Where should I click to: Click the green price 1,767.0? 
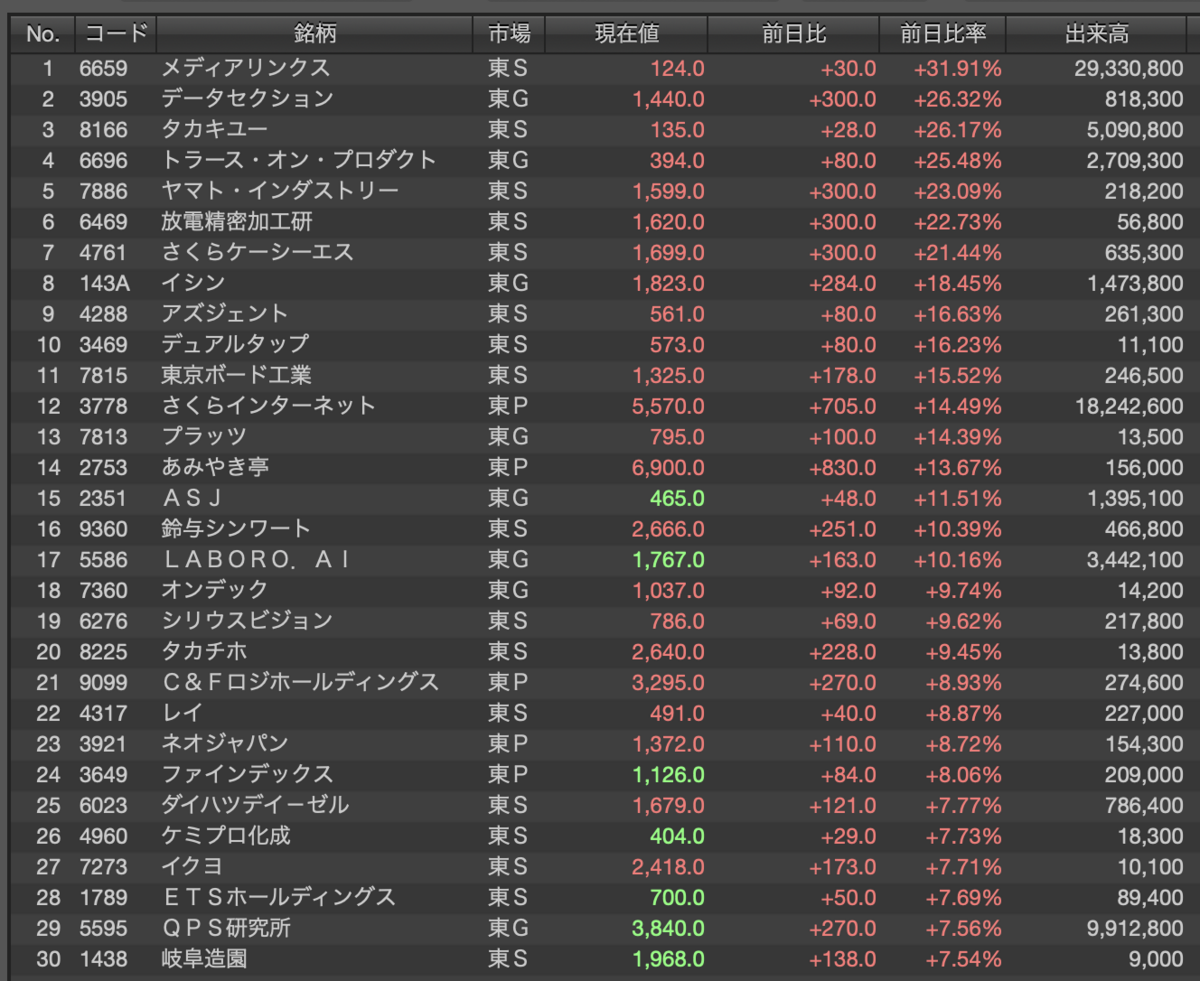click(x=668, y=560)
